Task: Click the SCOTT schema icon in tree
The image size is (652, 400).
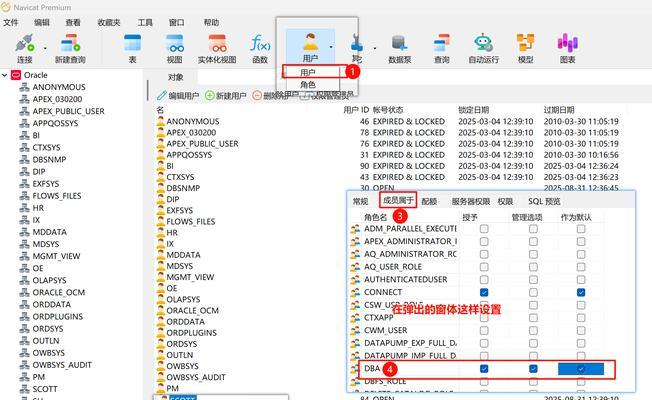Action: tap(25, 389)
